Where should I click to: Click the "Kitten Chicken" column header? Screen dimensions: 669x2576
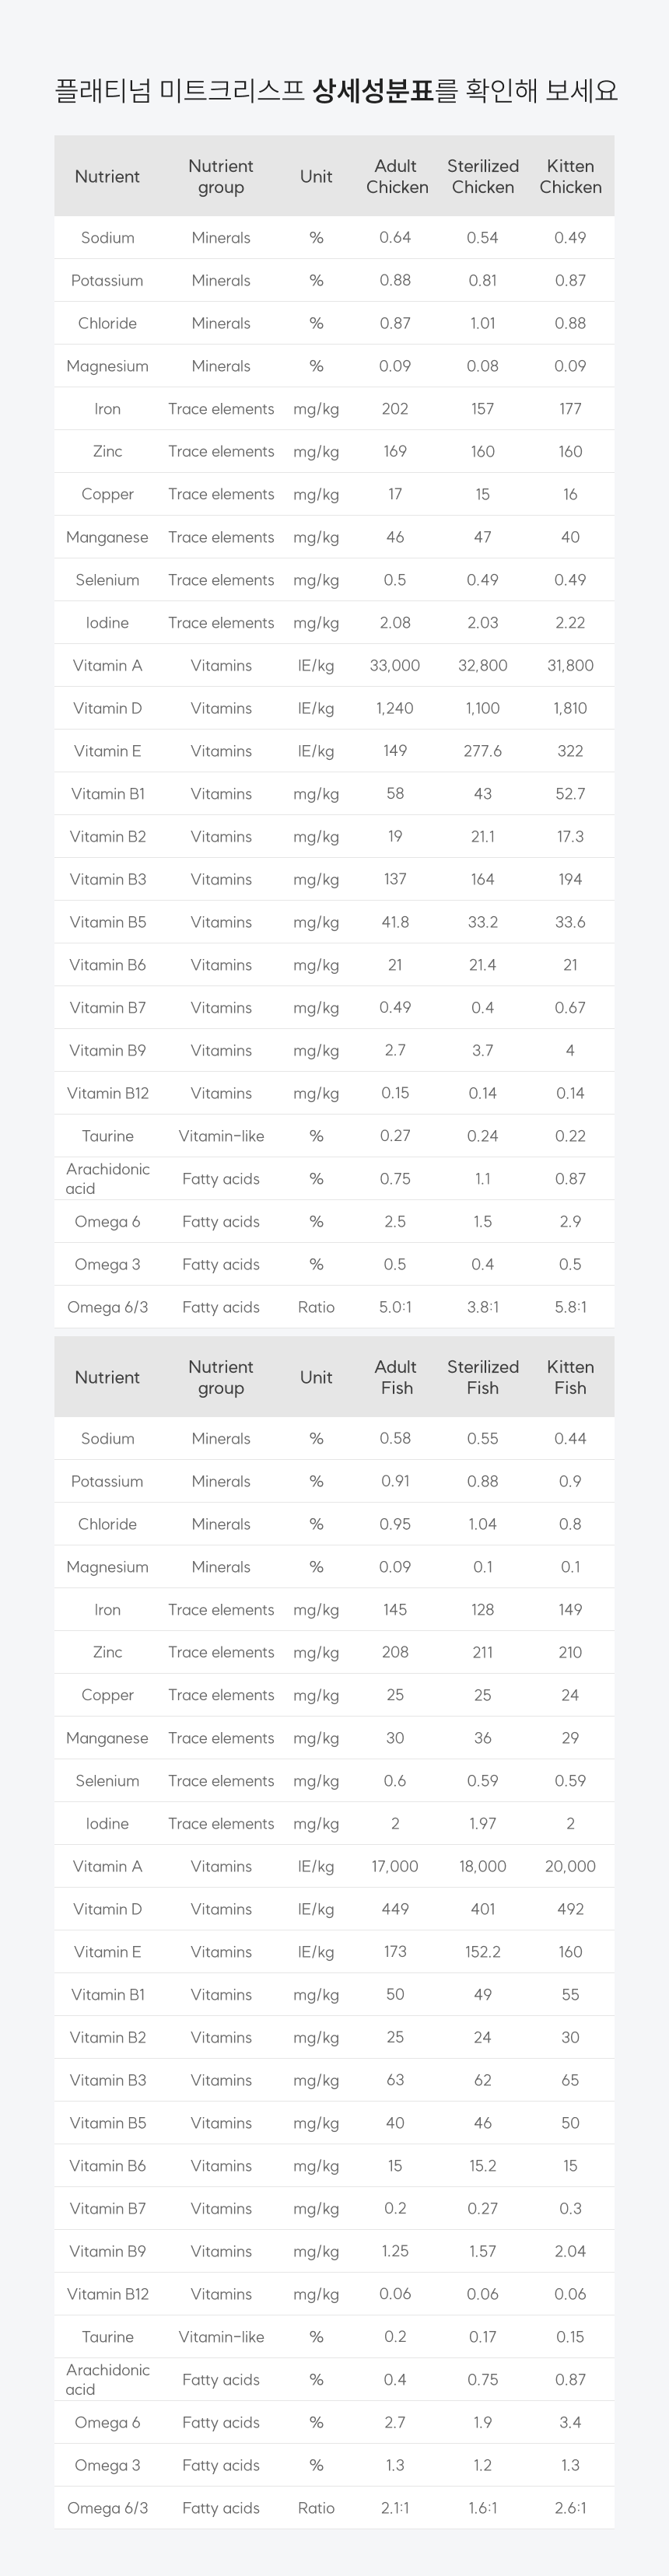(570, 177)
